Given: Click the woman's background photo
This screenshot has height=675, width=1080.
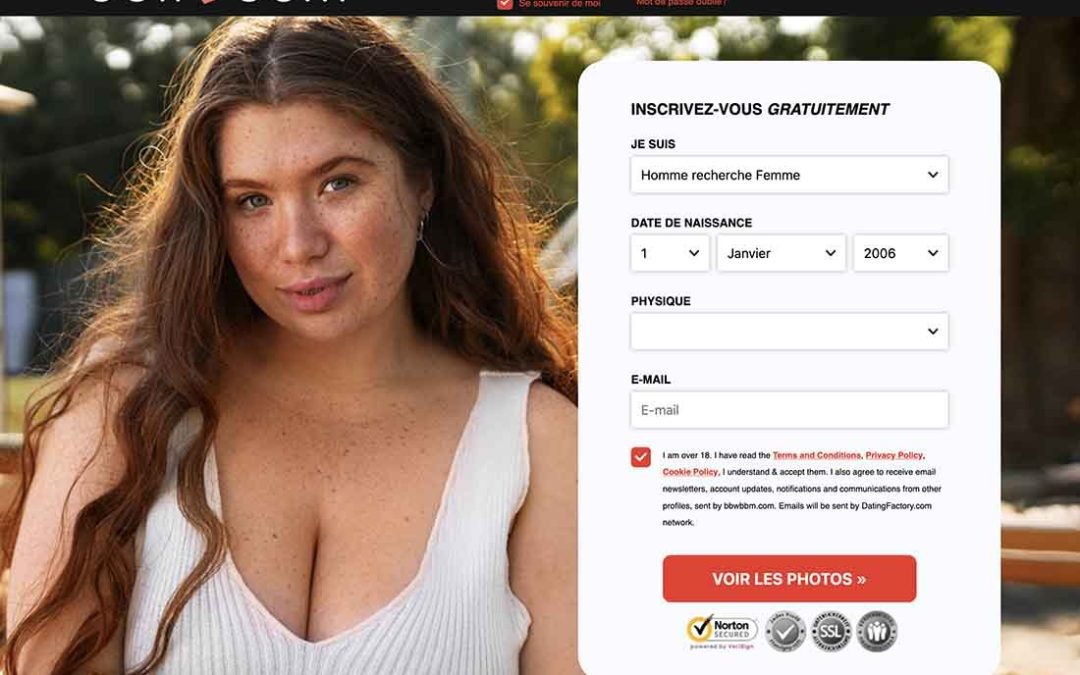Looking at the screenshot, I should tap(289, 344).
